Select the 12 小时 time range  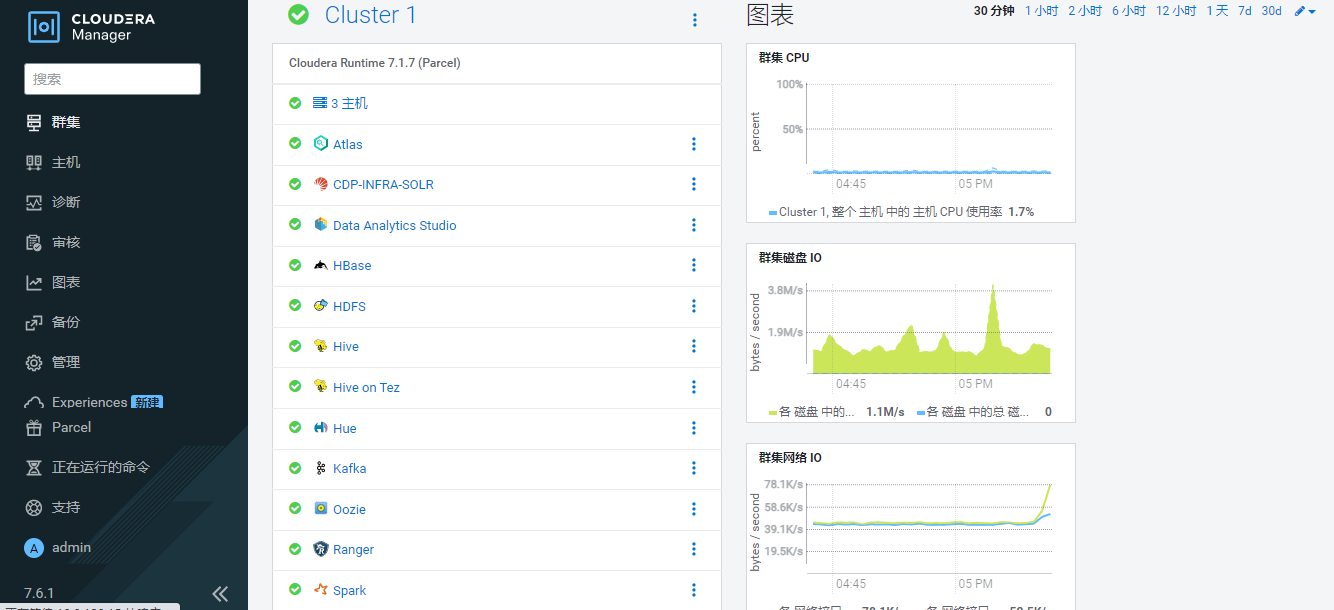1176,11
